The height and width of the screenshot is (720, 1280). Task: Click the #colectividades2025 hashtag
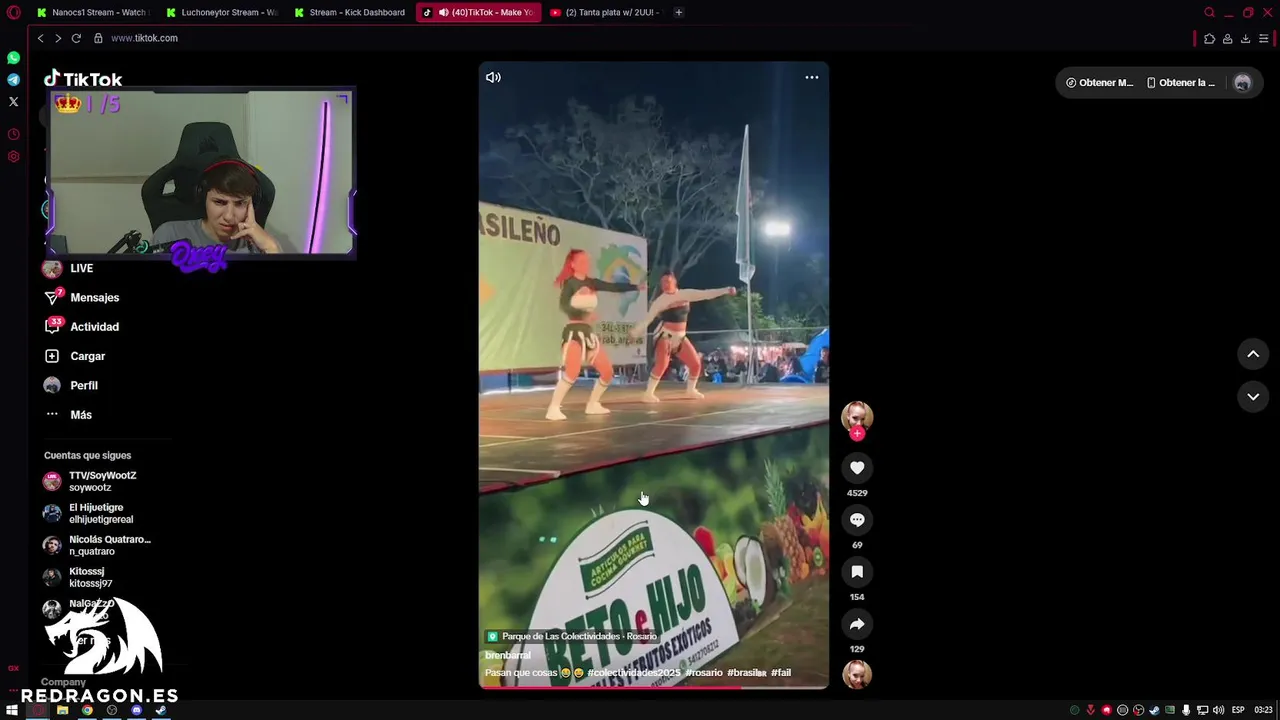click(634, 673)
